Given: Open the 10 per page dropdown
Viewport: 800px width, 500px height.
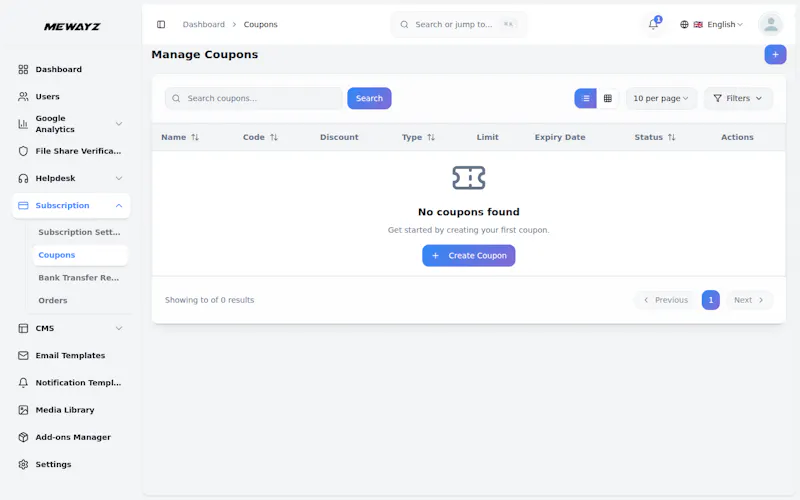Looking at the screenshot, I should click(661, 98).
